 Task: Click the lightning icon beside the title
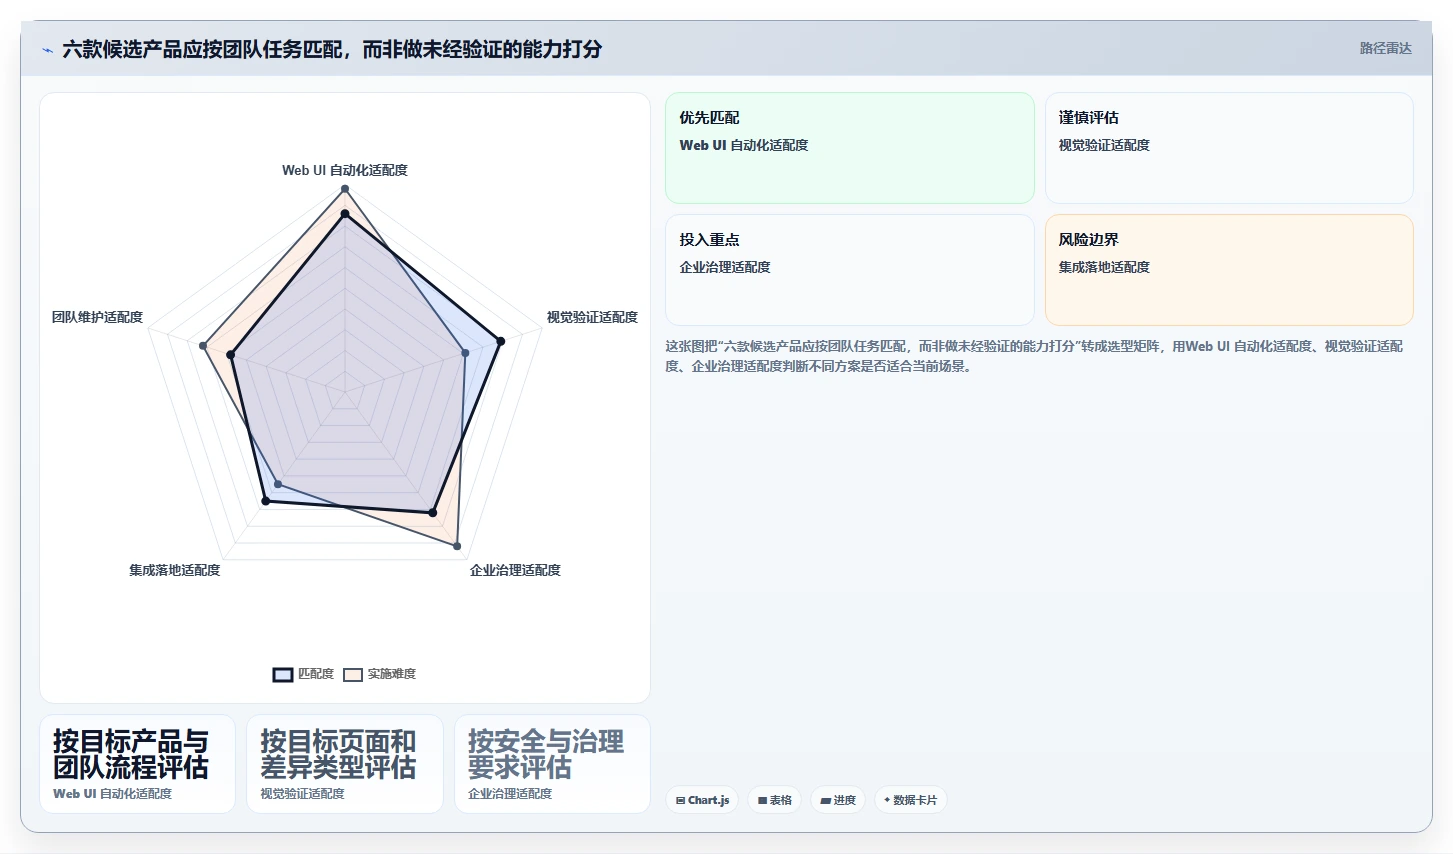point(47,50)
